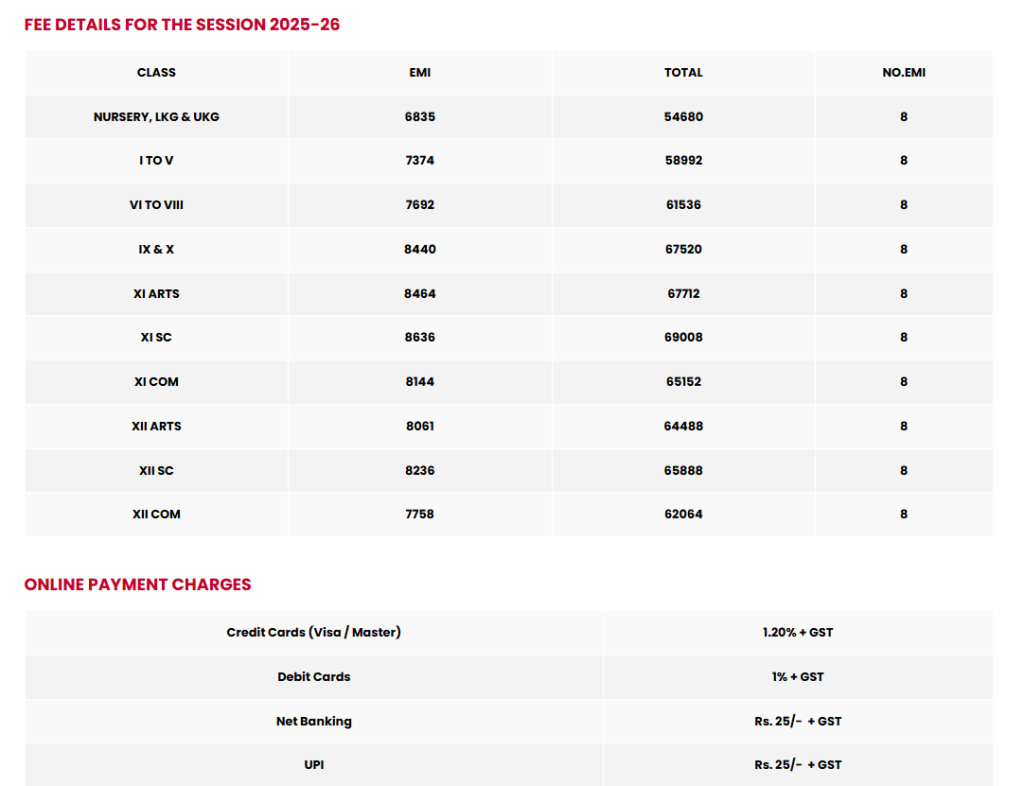Click the 69008 total for XI SC

683,338
